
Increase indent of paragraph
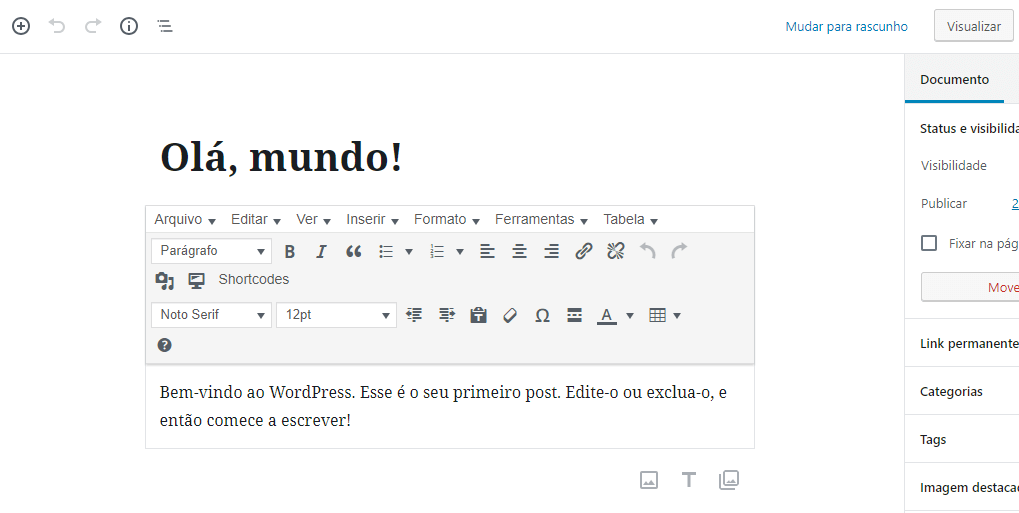pyautogui.click(x=446, y=315)
